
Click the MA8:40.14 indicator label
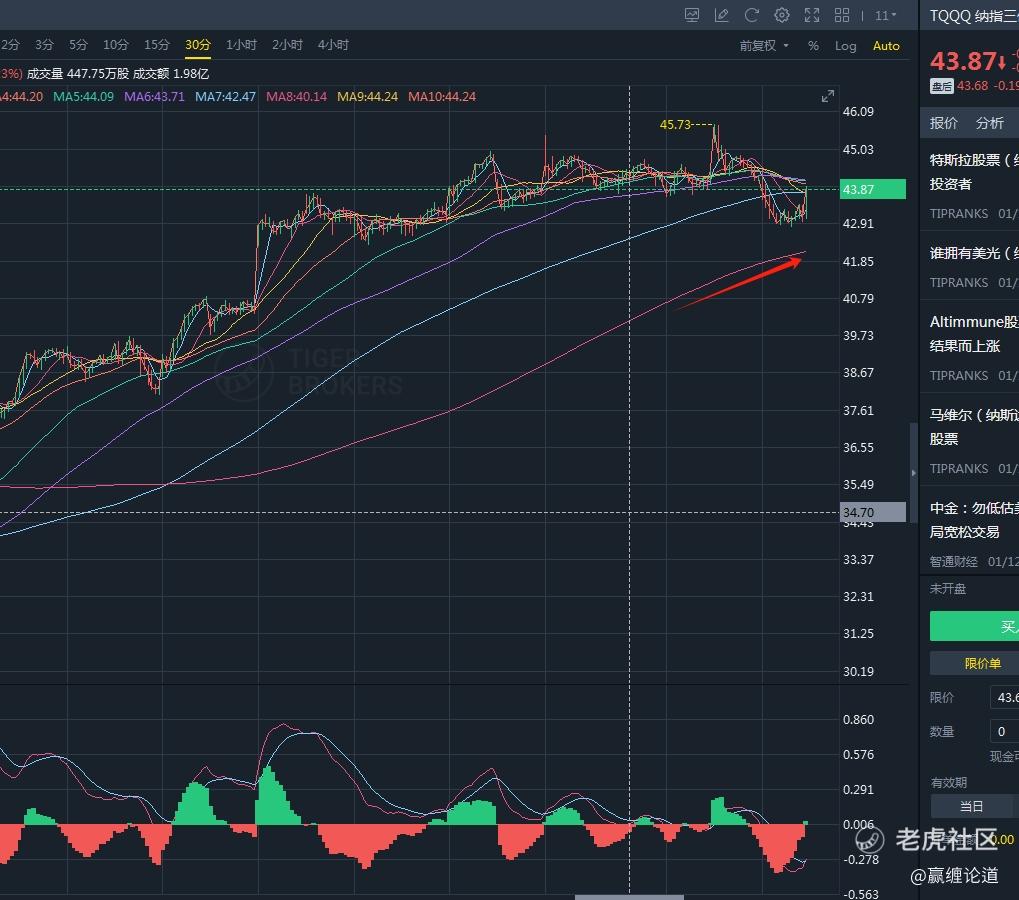[x=296, y=96]
